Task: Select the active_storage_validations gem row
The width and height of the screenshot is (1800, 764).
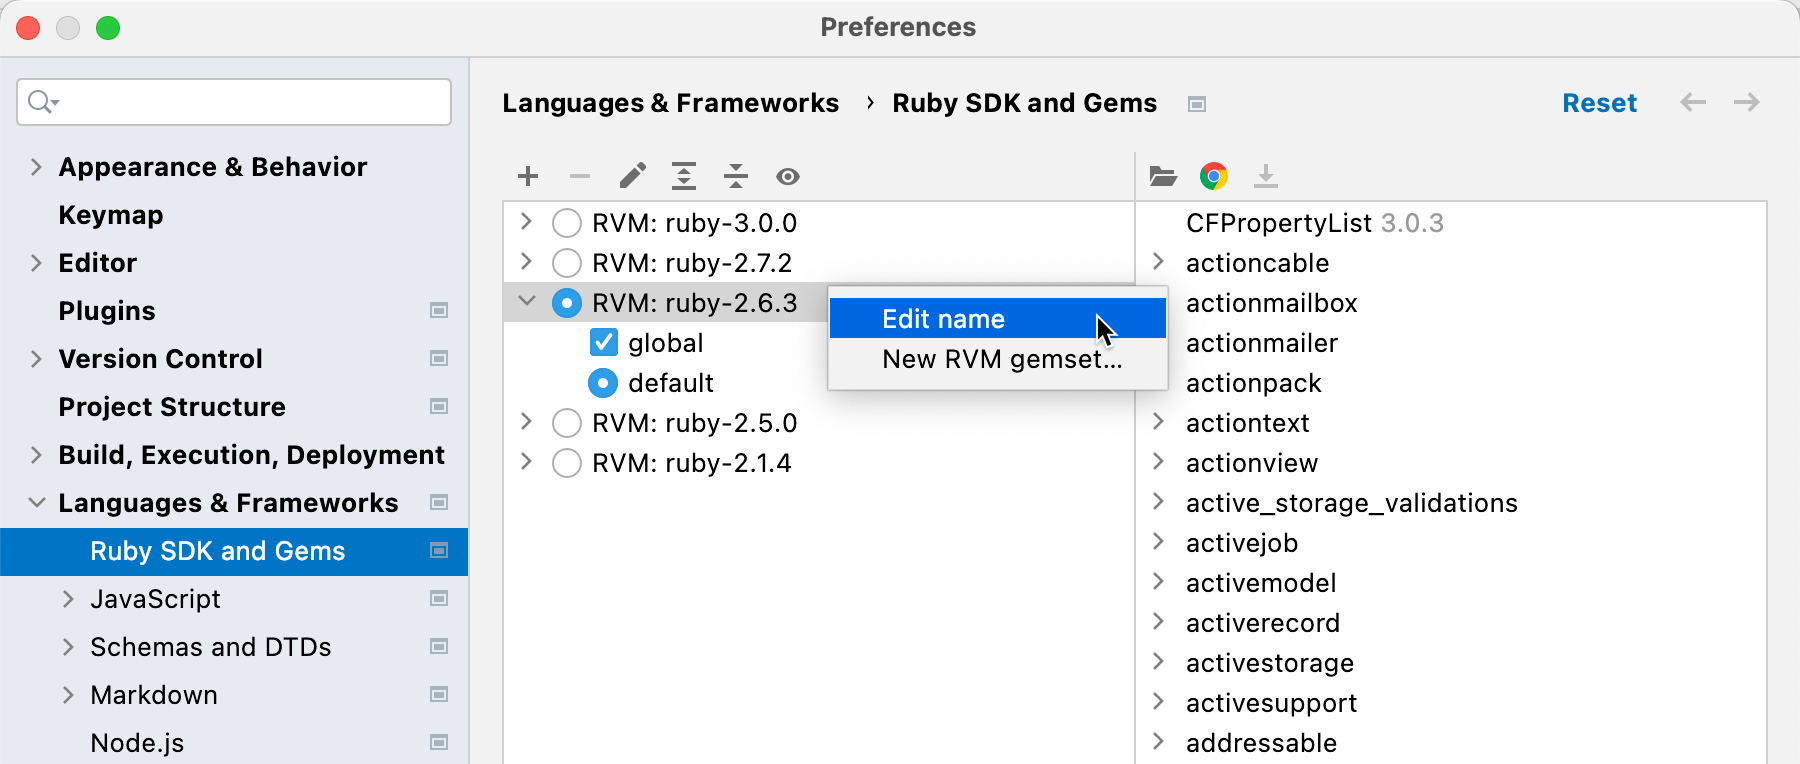Action: pyautogui.click(x=1352, y=503)
